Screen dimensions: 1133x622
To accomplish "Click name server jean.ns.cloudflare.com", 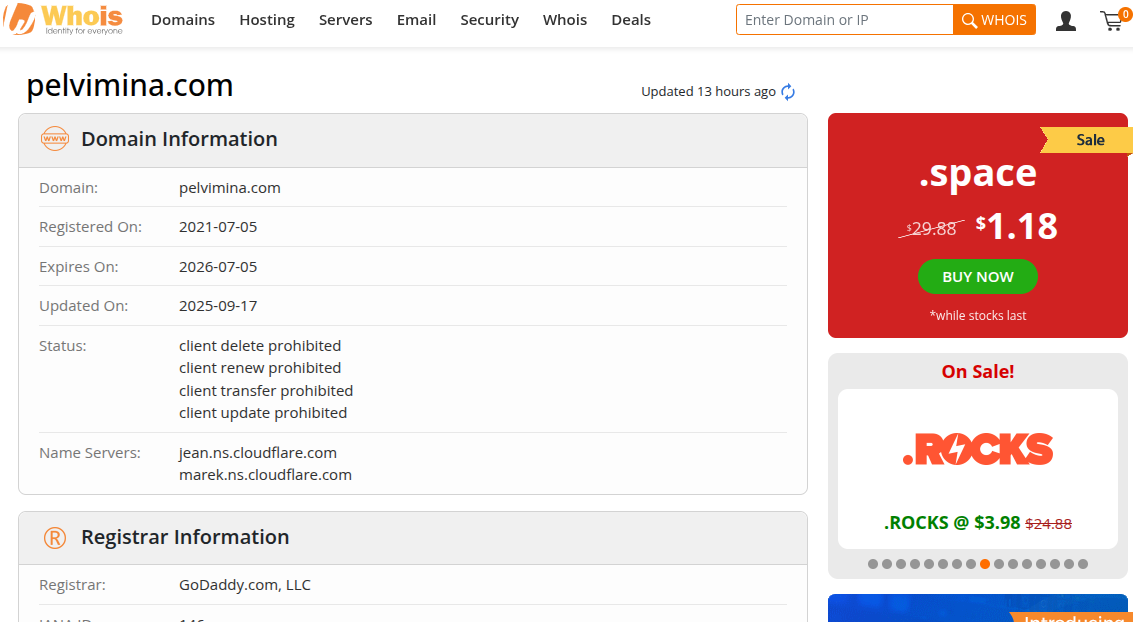I will 258,453.
